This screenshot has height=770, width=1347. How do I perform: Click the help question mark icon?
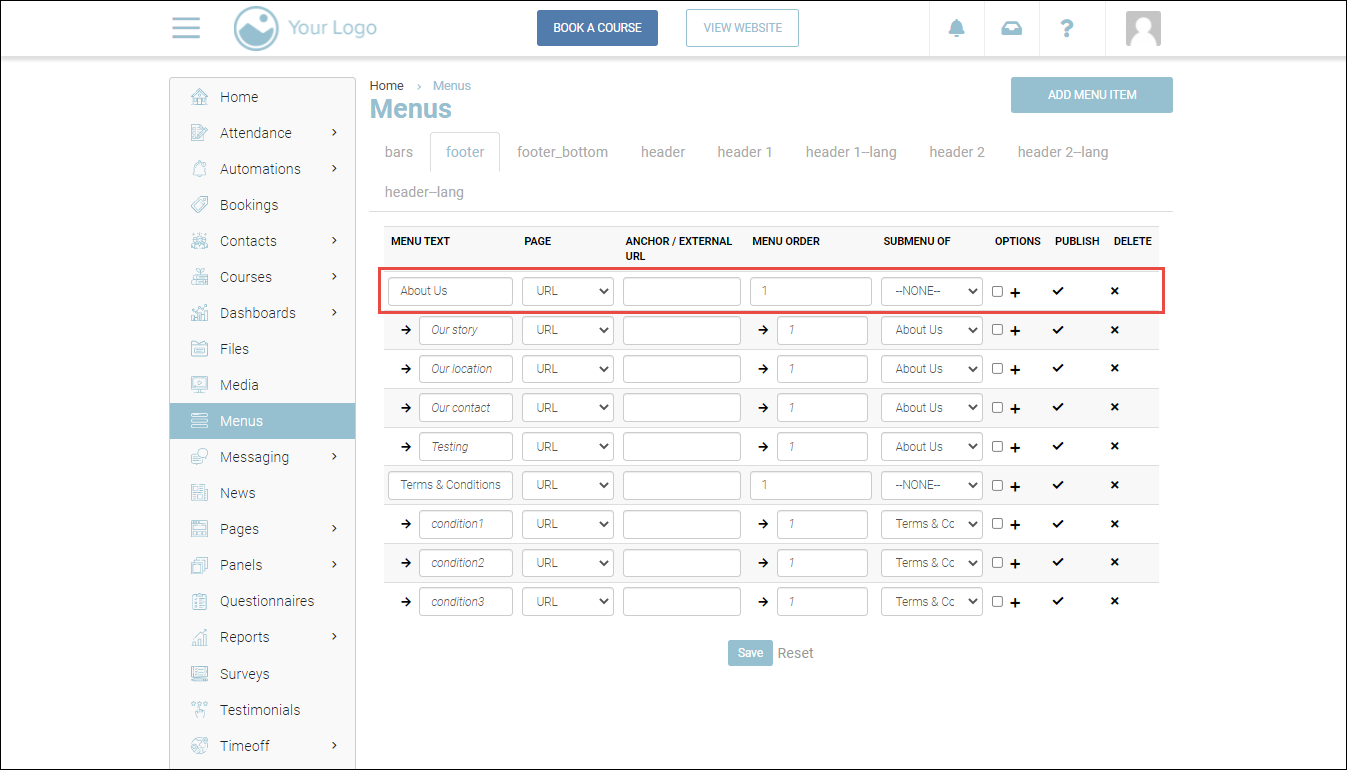click(x=1067, y=28)
